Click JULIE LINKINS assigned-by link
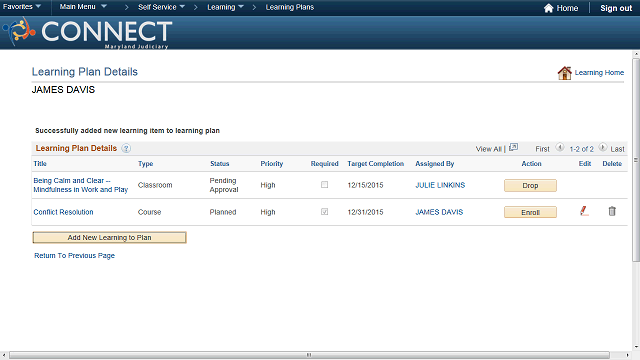The width and height of the screenshot is (640, 360). tap(440, 185)
